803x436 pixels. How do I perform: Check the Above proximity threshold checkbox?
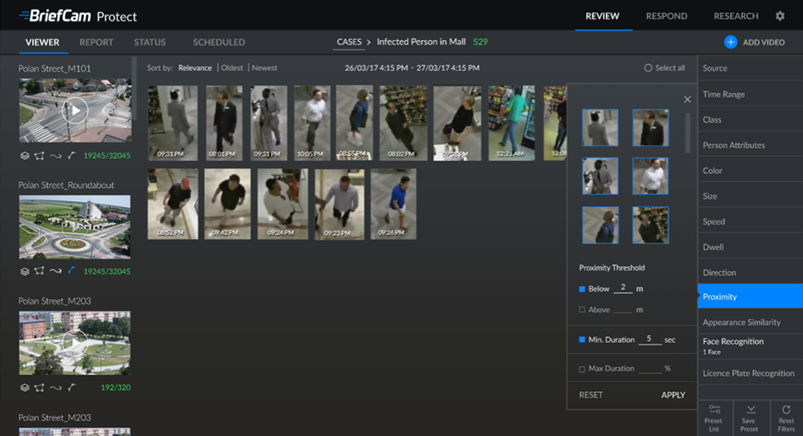582,309
